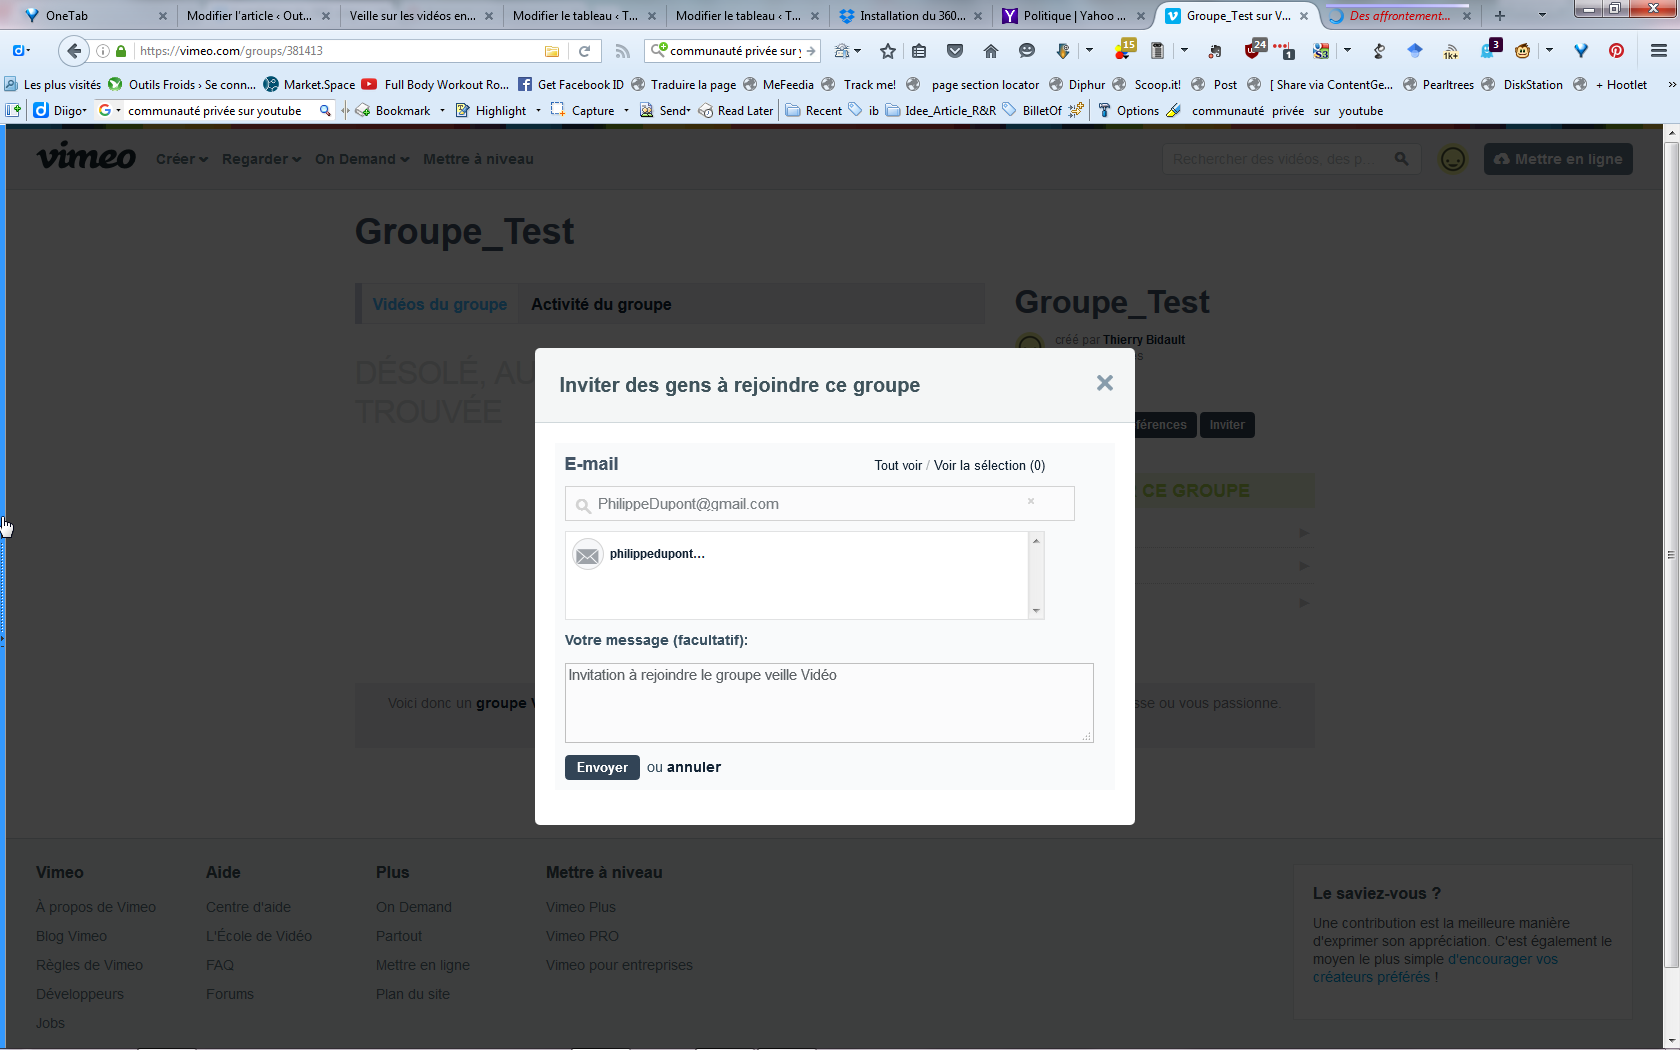Viewport: 1680px width, 1050px height.
Task: Clear the e-mail field with the small x
Action: [x=1031, y=502]
